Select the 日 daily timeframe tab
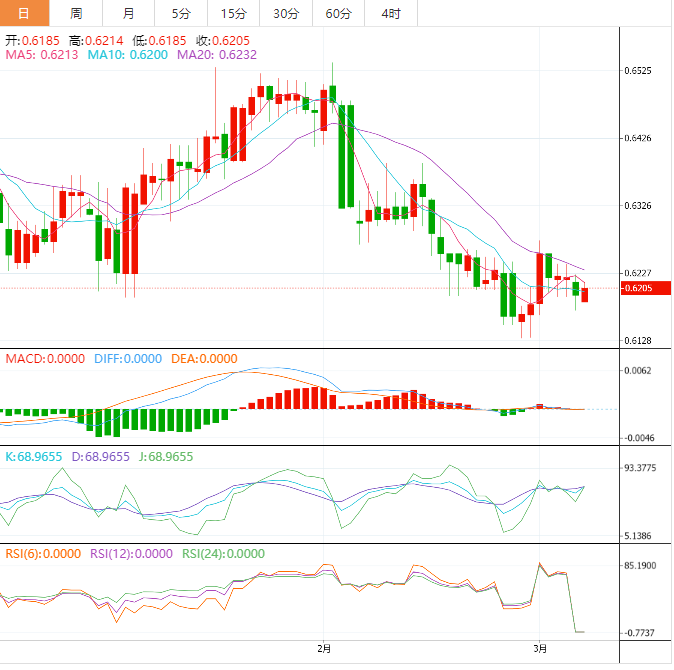674x670 pixels. pyautogui.click(x=25, y=13)
